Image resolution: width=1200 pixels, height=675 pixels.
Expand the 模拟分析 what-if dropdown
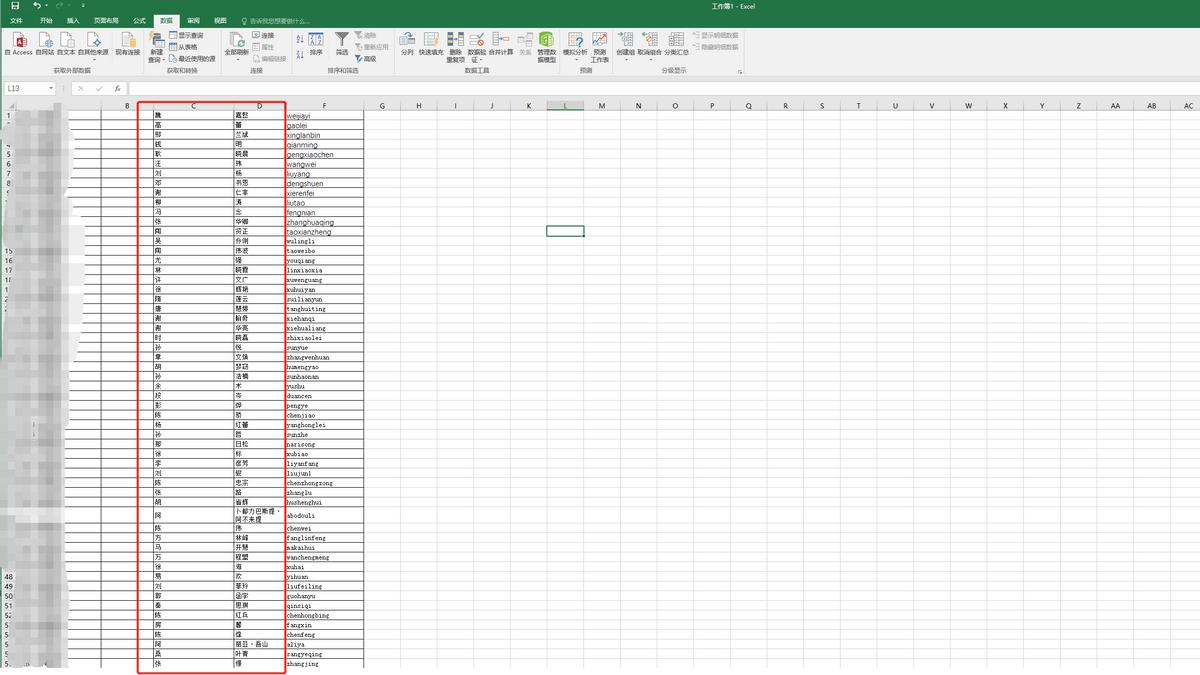575,60
